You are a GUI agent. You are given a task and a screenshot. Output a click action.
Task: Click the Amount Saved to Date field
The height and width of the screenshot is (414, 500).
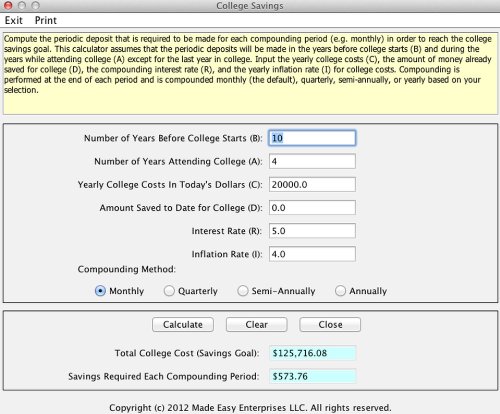point(312,208)
